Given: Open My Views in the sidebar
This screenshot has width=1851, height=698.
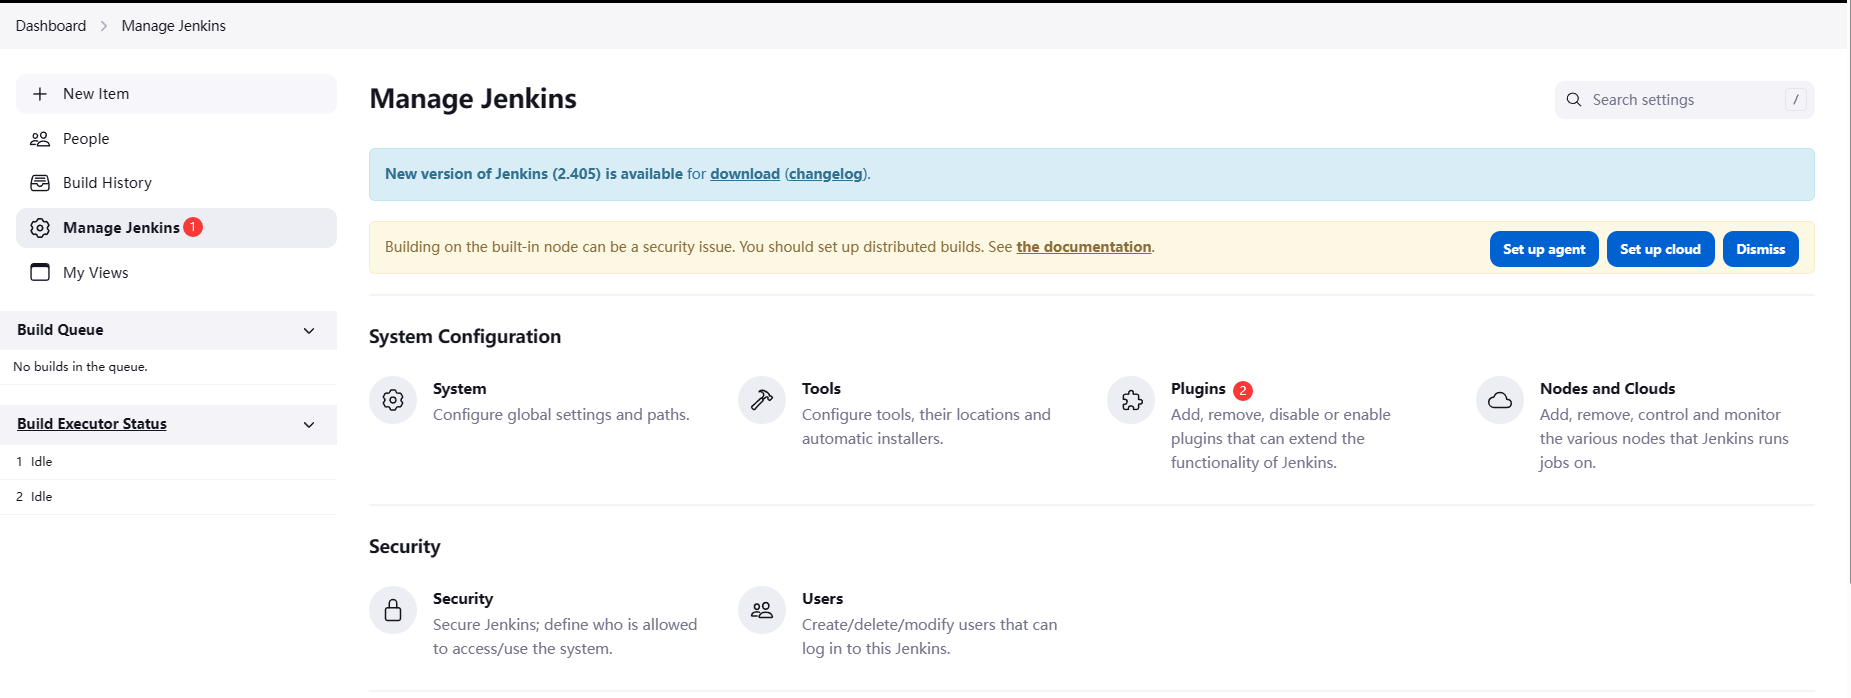Looking at the screenshot, I should [176, 272].
